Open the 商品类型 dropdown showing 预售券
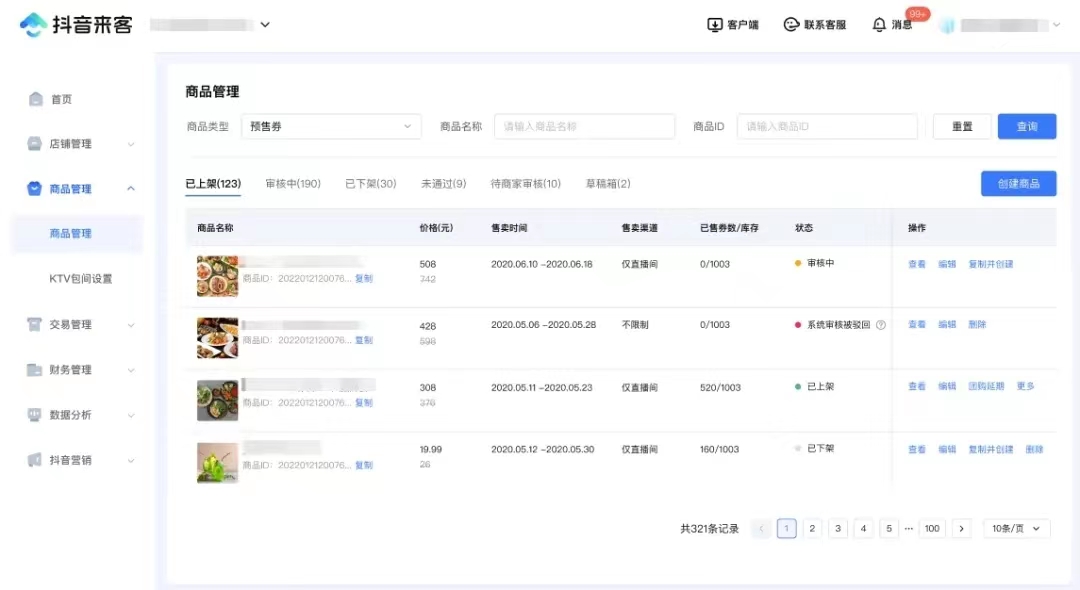This screenshot has height=590, width=1080. [x=330, y=126]
